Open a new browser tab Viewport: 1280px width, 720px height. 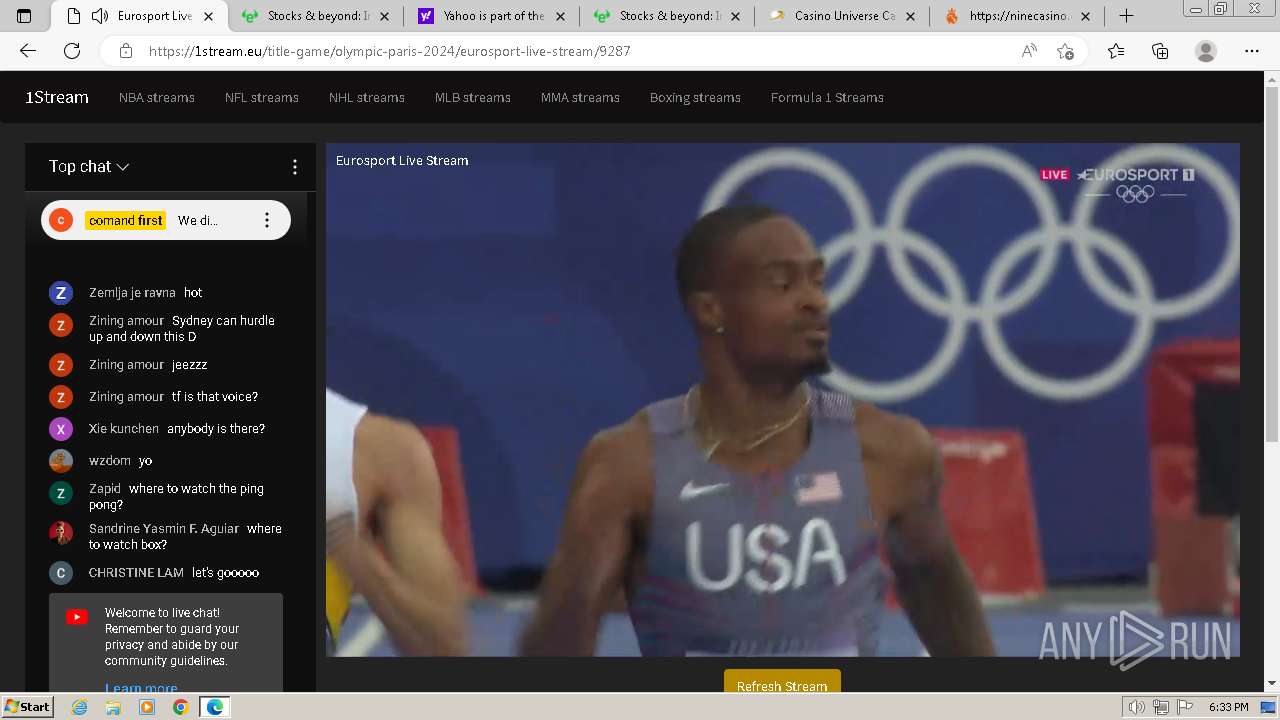coord(1126,15)
